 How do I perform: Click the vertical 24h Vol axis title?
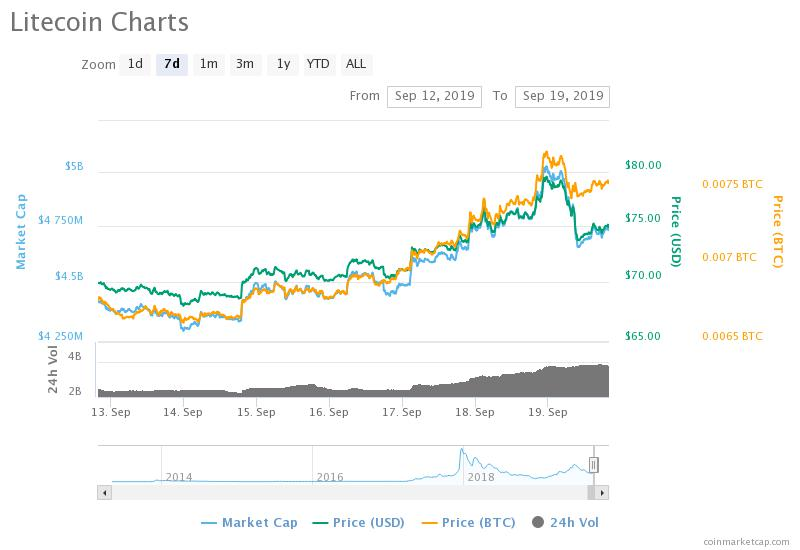[x=53, y=370]
